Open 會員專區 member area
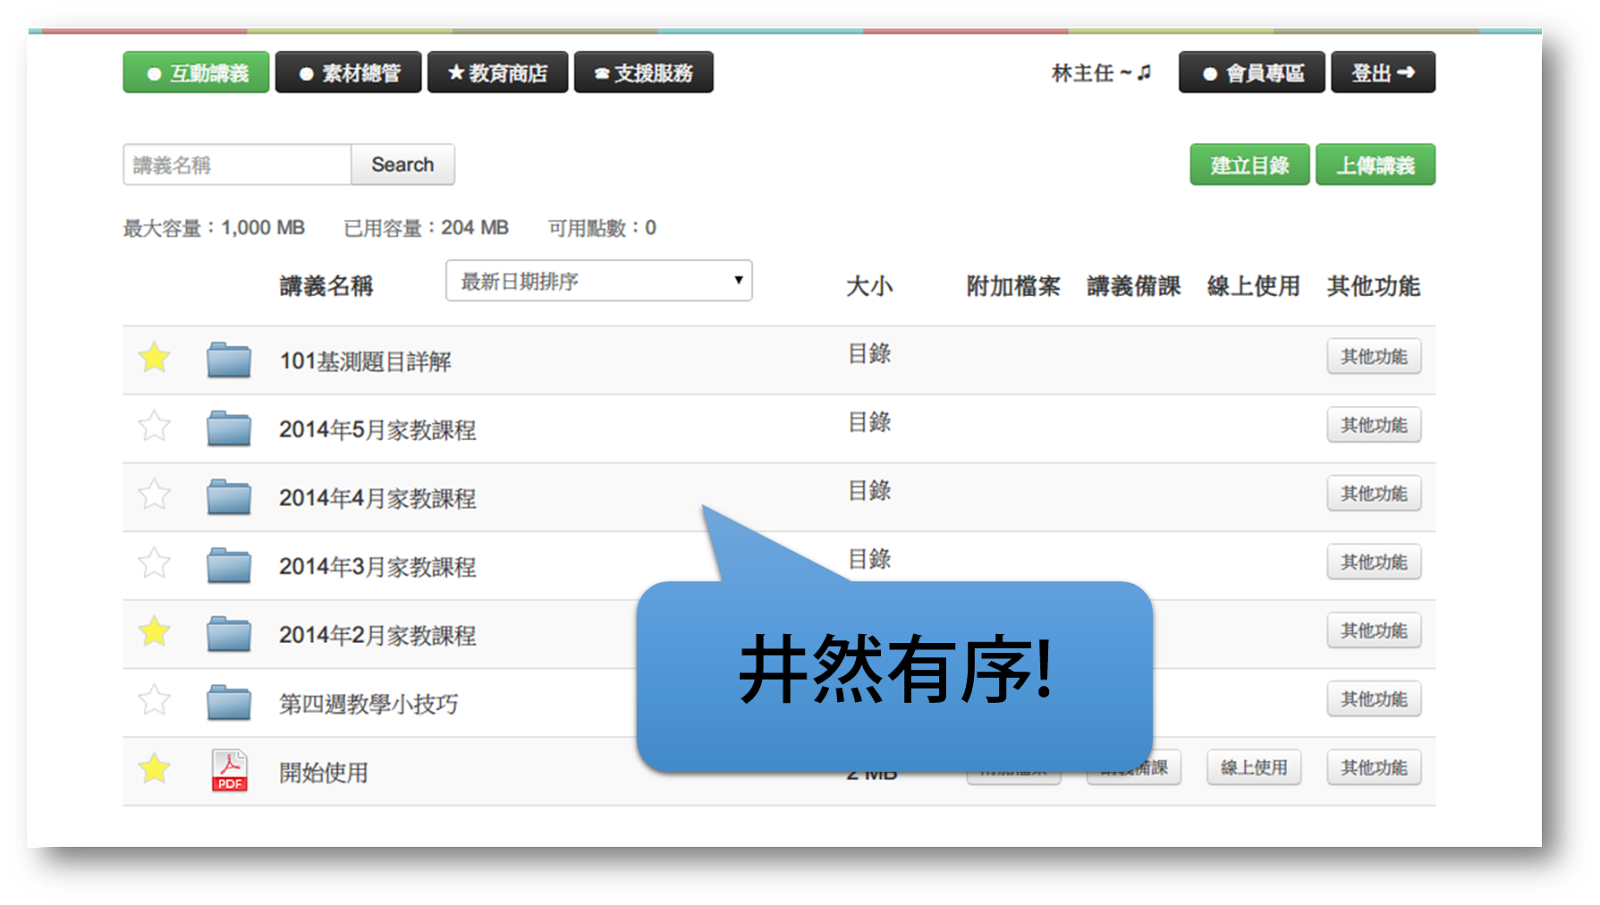The image size is (1600, 905). [1252, 72]
